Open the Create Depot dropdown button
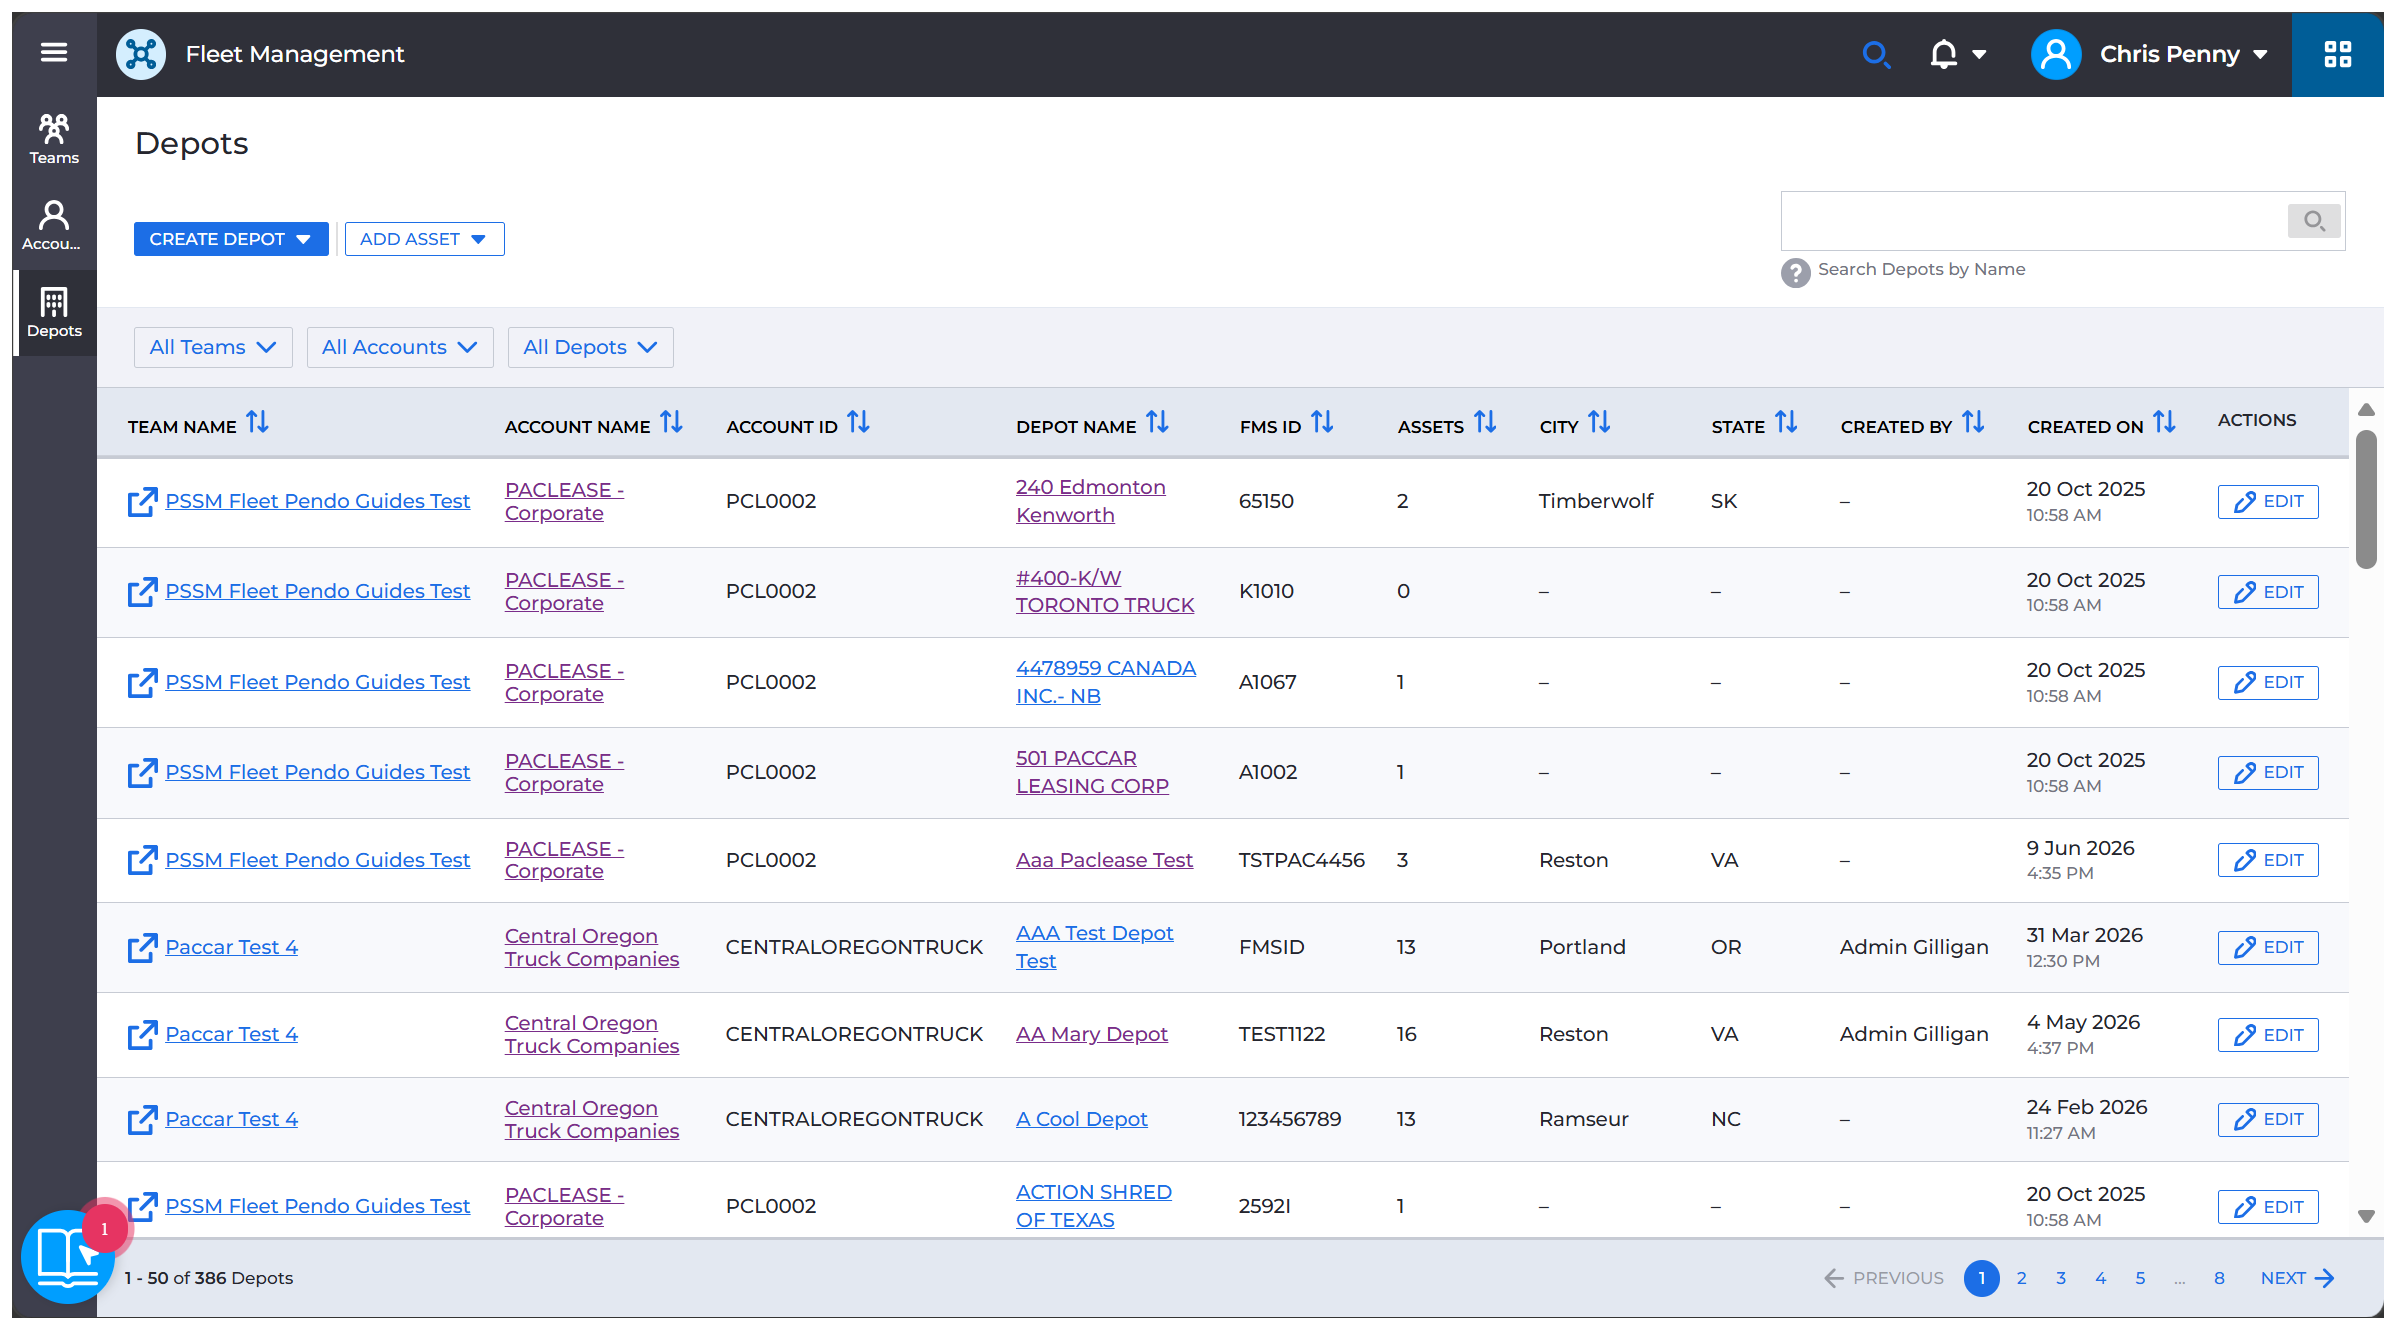This screenshot has width=2393, height=1327. 231,239
